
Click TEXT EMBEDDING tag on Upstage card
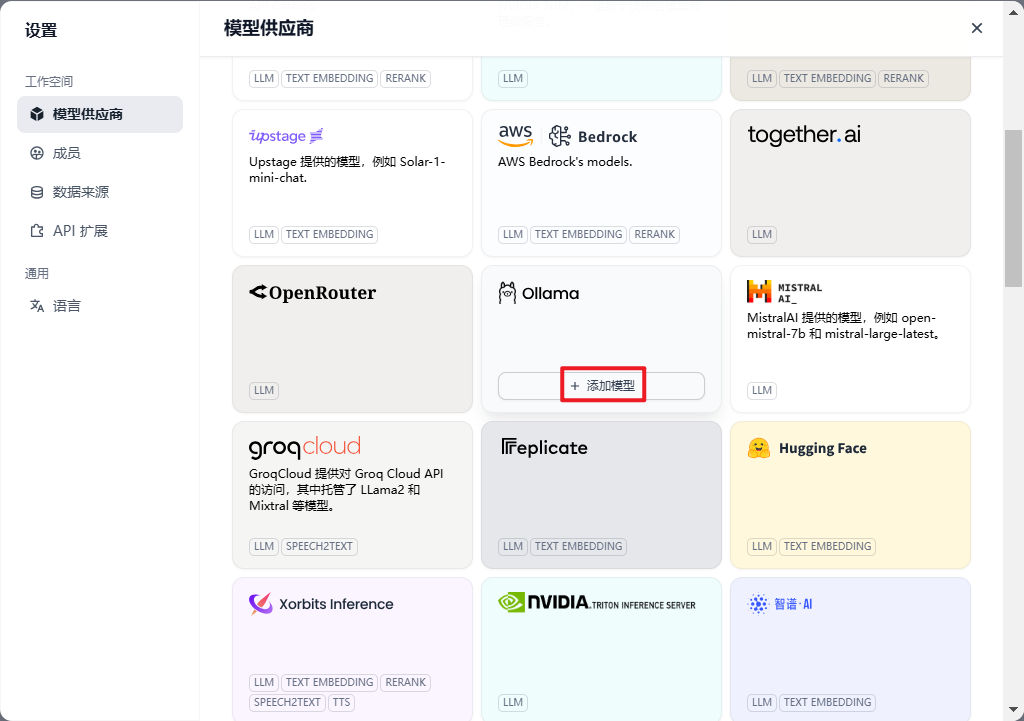(329, 234)
